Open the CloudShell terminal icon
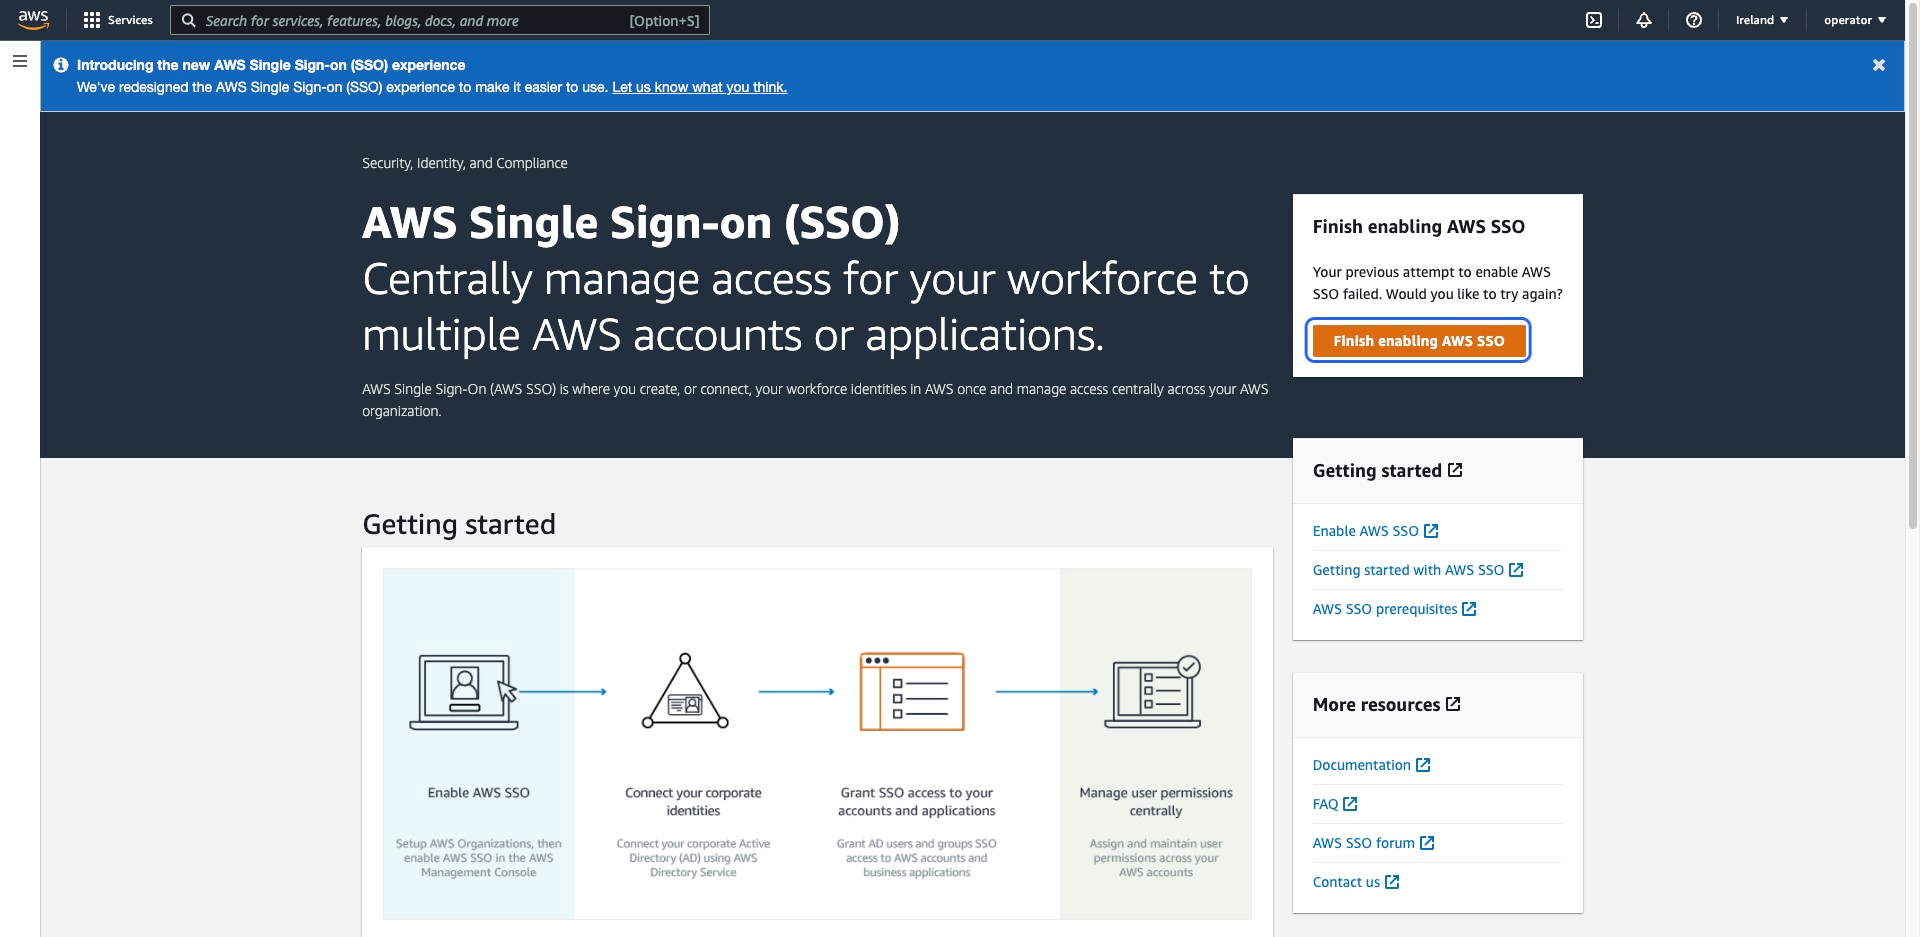1920x937 pixels. pyautogui.click(x=1594, y=20)
